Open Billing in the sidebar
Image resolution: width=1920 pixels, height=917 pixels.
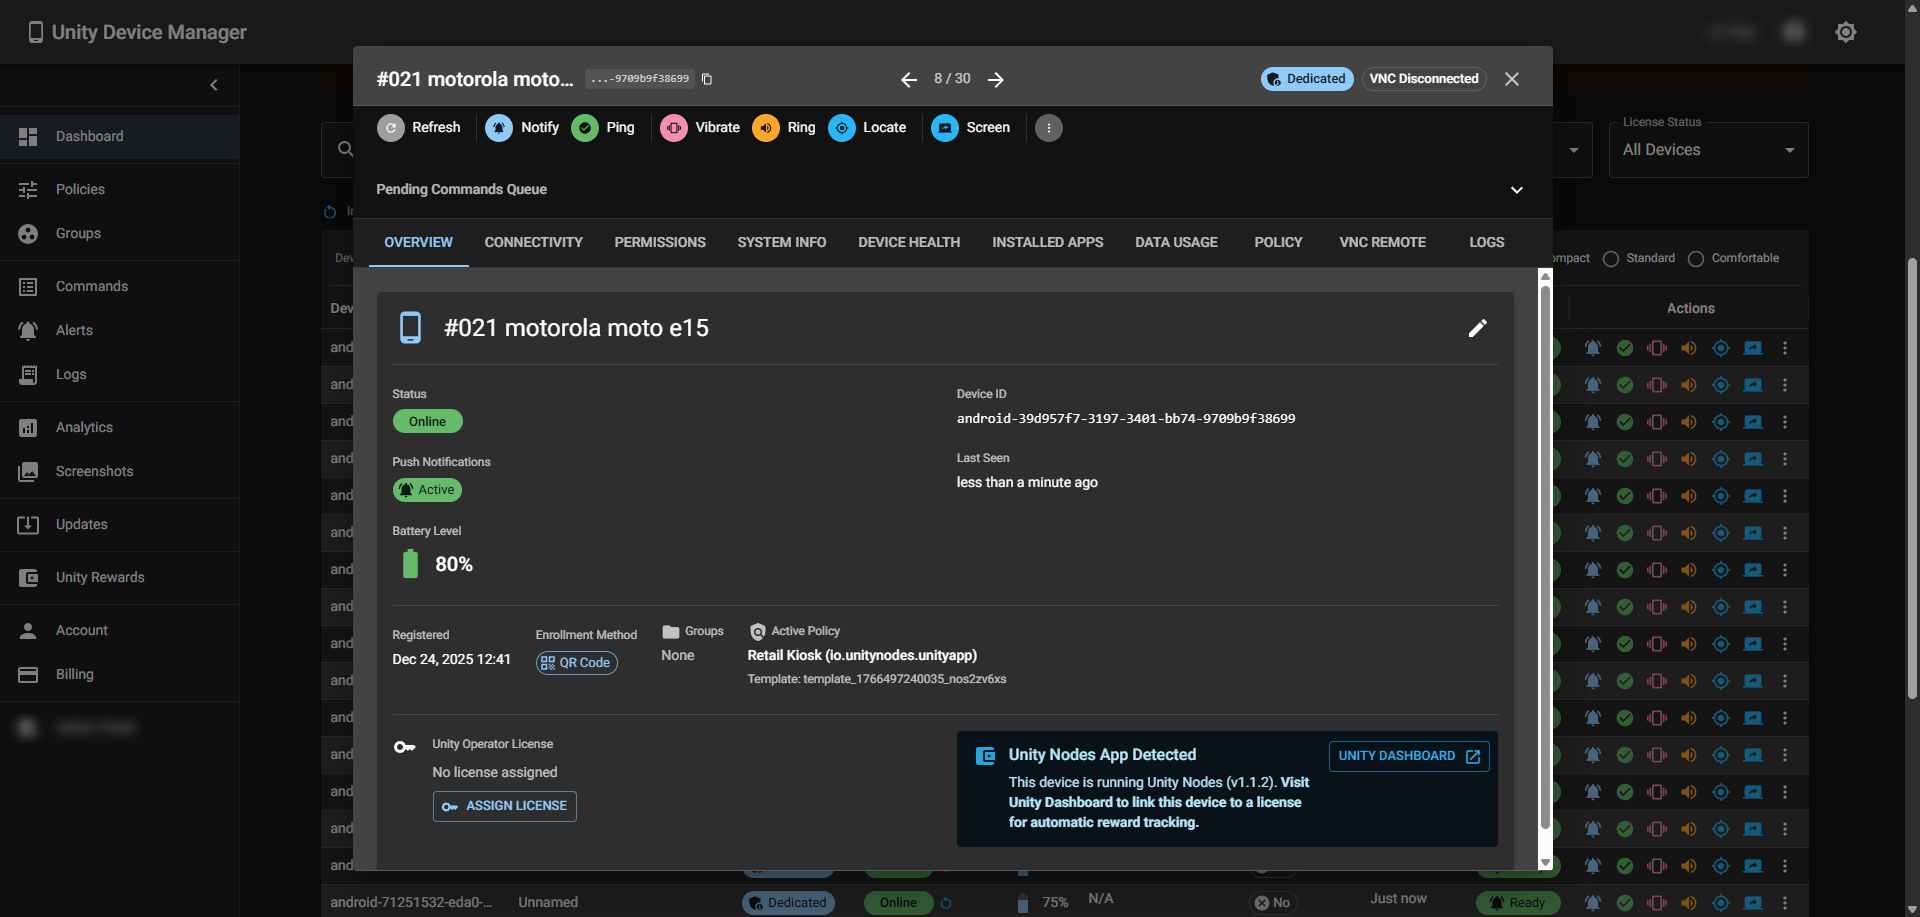tap(120, 674)
